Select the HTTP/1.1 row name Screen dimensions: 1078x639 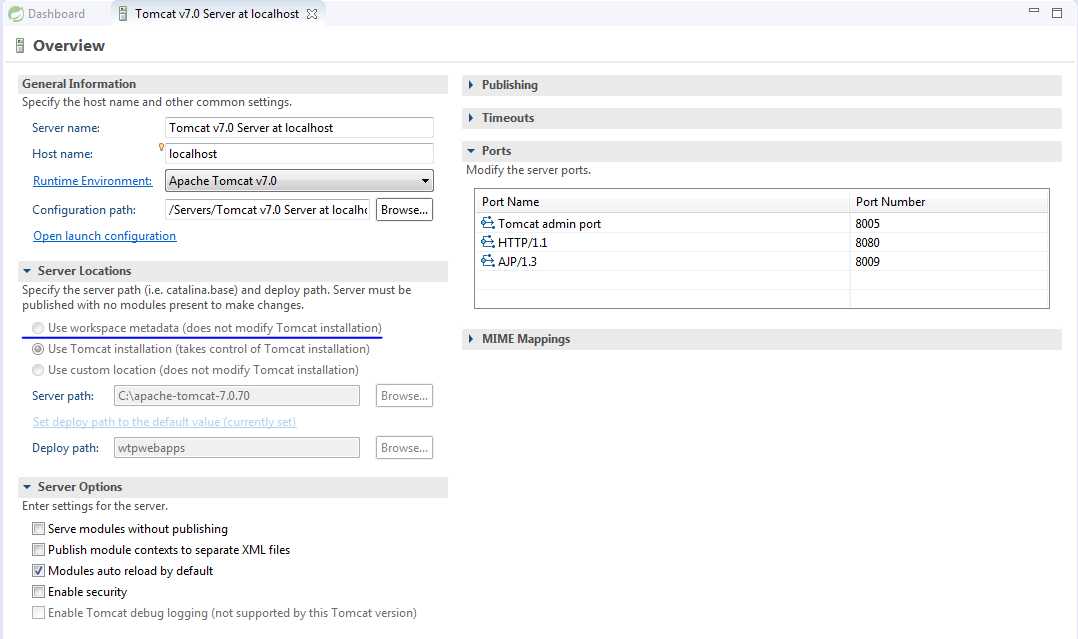[522, 243]
